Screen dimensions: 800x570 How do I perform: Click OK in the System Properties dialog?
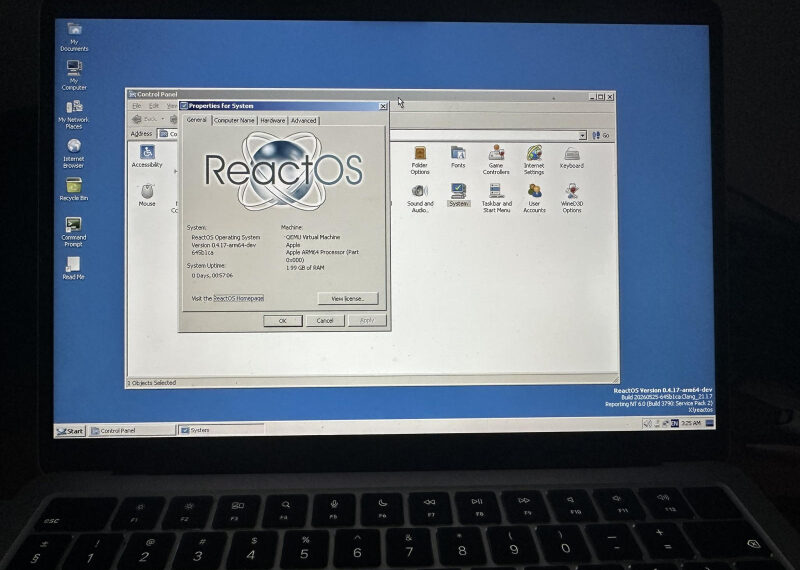point(283,321)
